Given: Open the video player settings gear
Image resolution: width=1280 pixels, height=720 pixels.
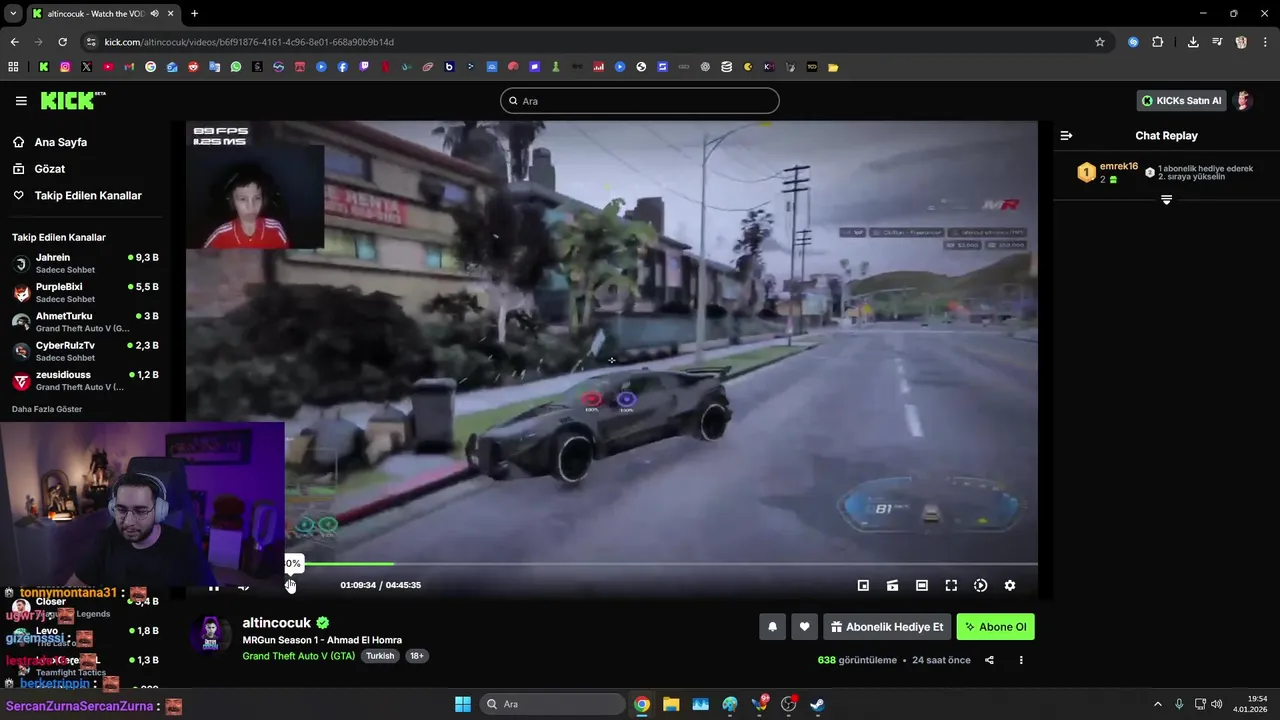Looking at the screenshot, I should coord(1010,585).
